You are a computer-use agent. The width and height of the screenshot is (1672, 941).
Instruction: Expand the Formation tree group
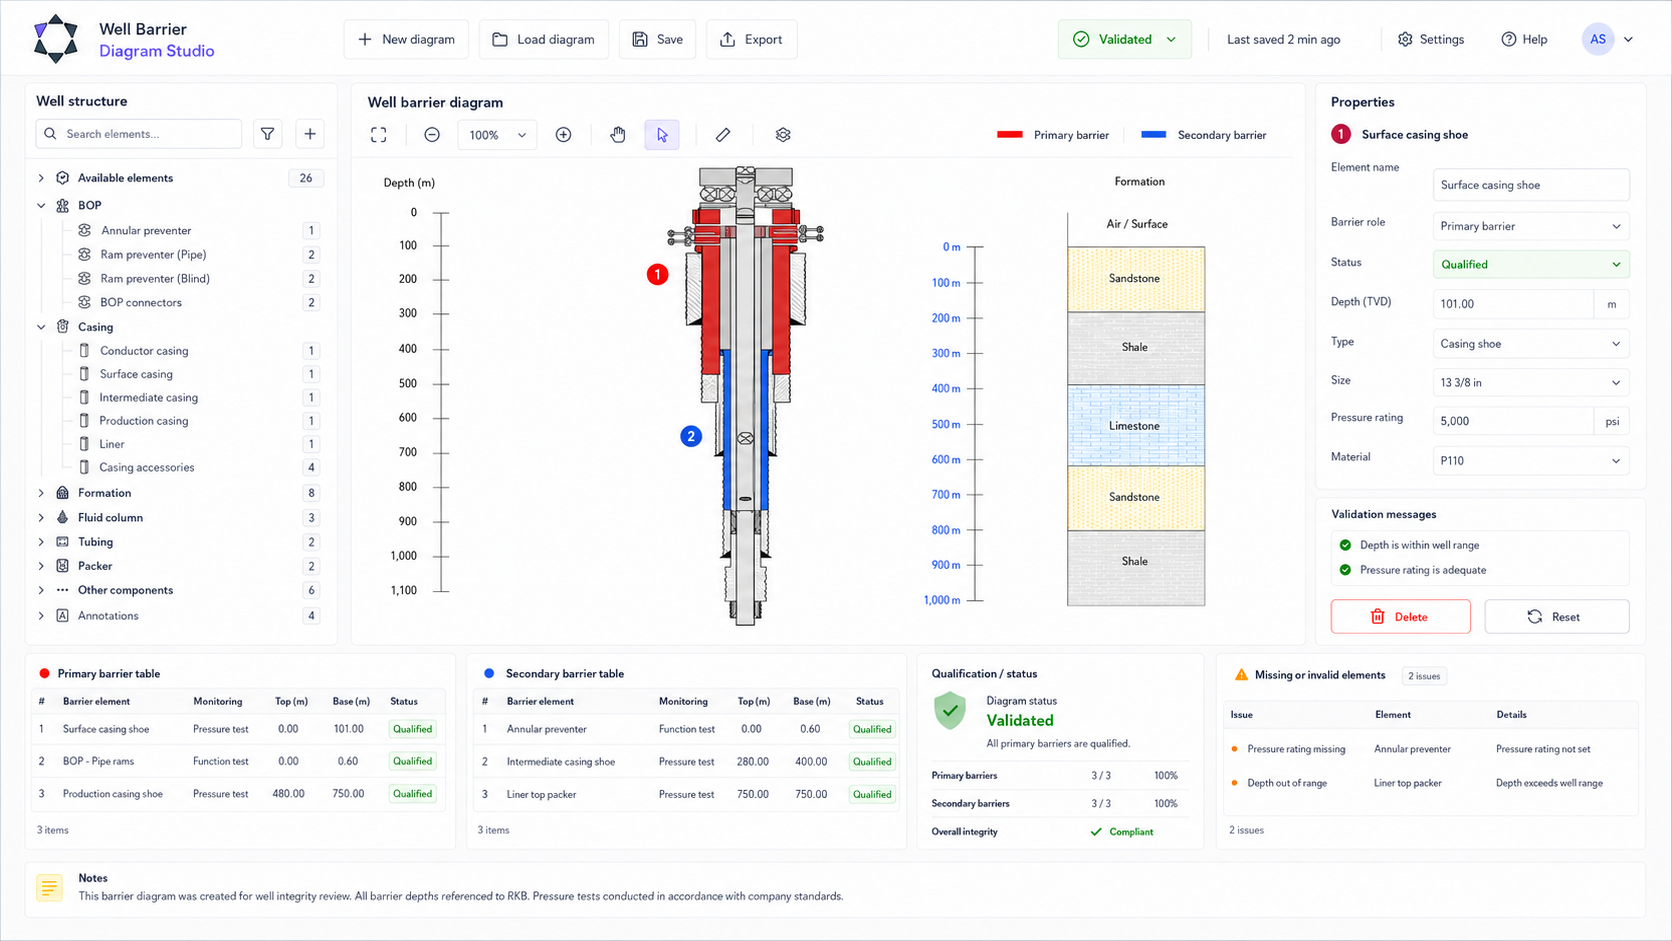pos(41,493)
